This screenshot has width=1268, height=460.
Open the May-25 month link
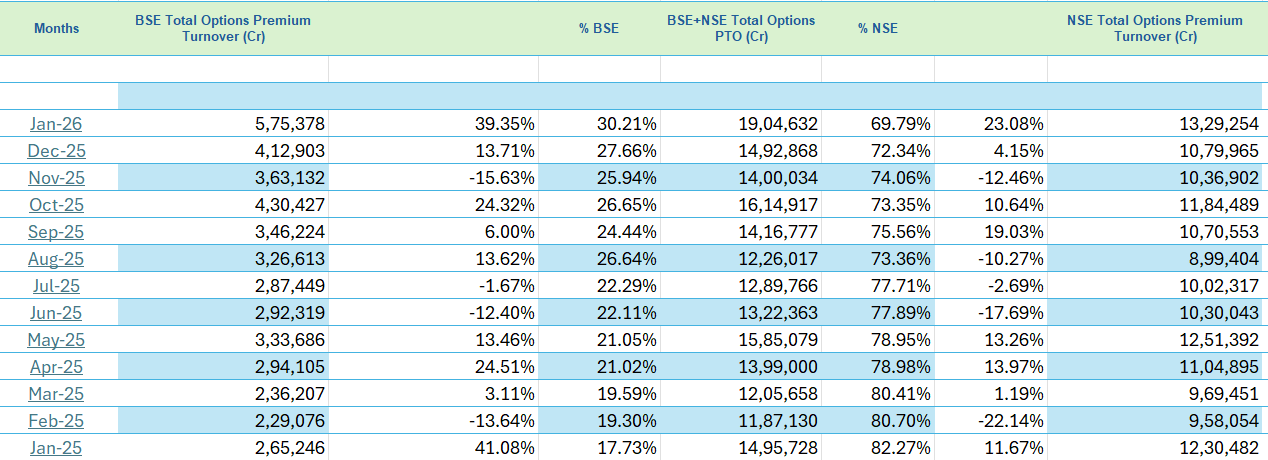(56, 340)
